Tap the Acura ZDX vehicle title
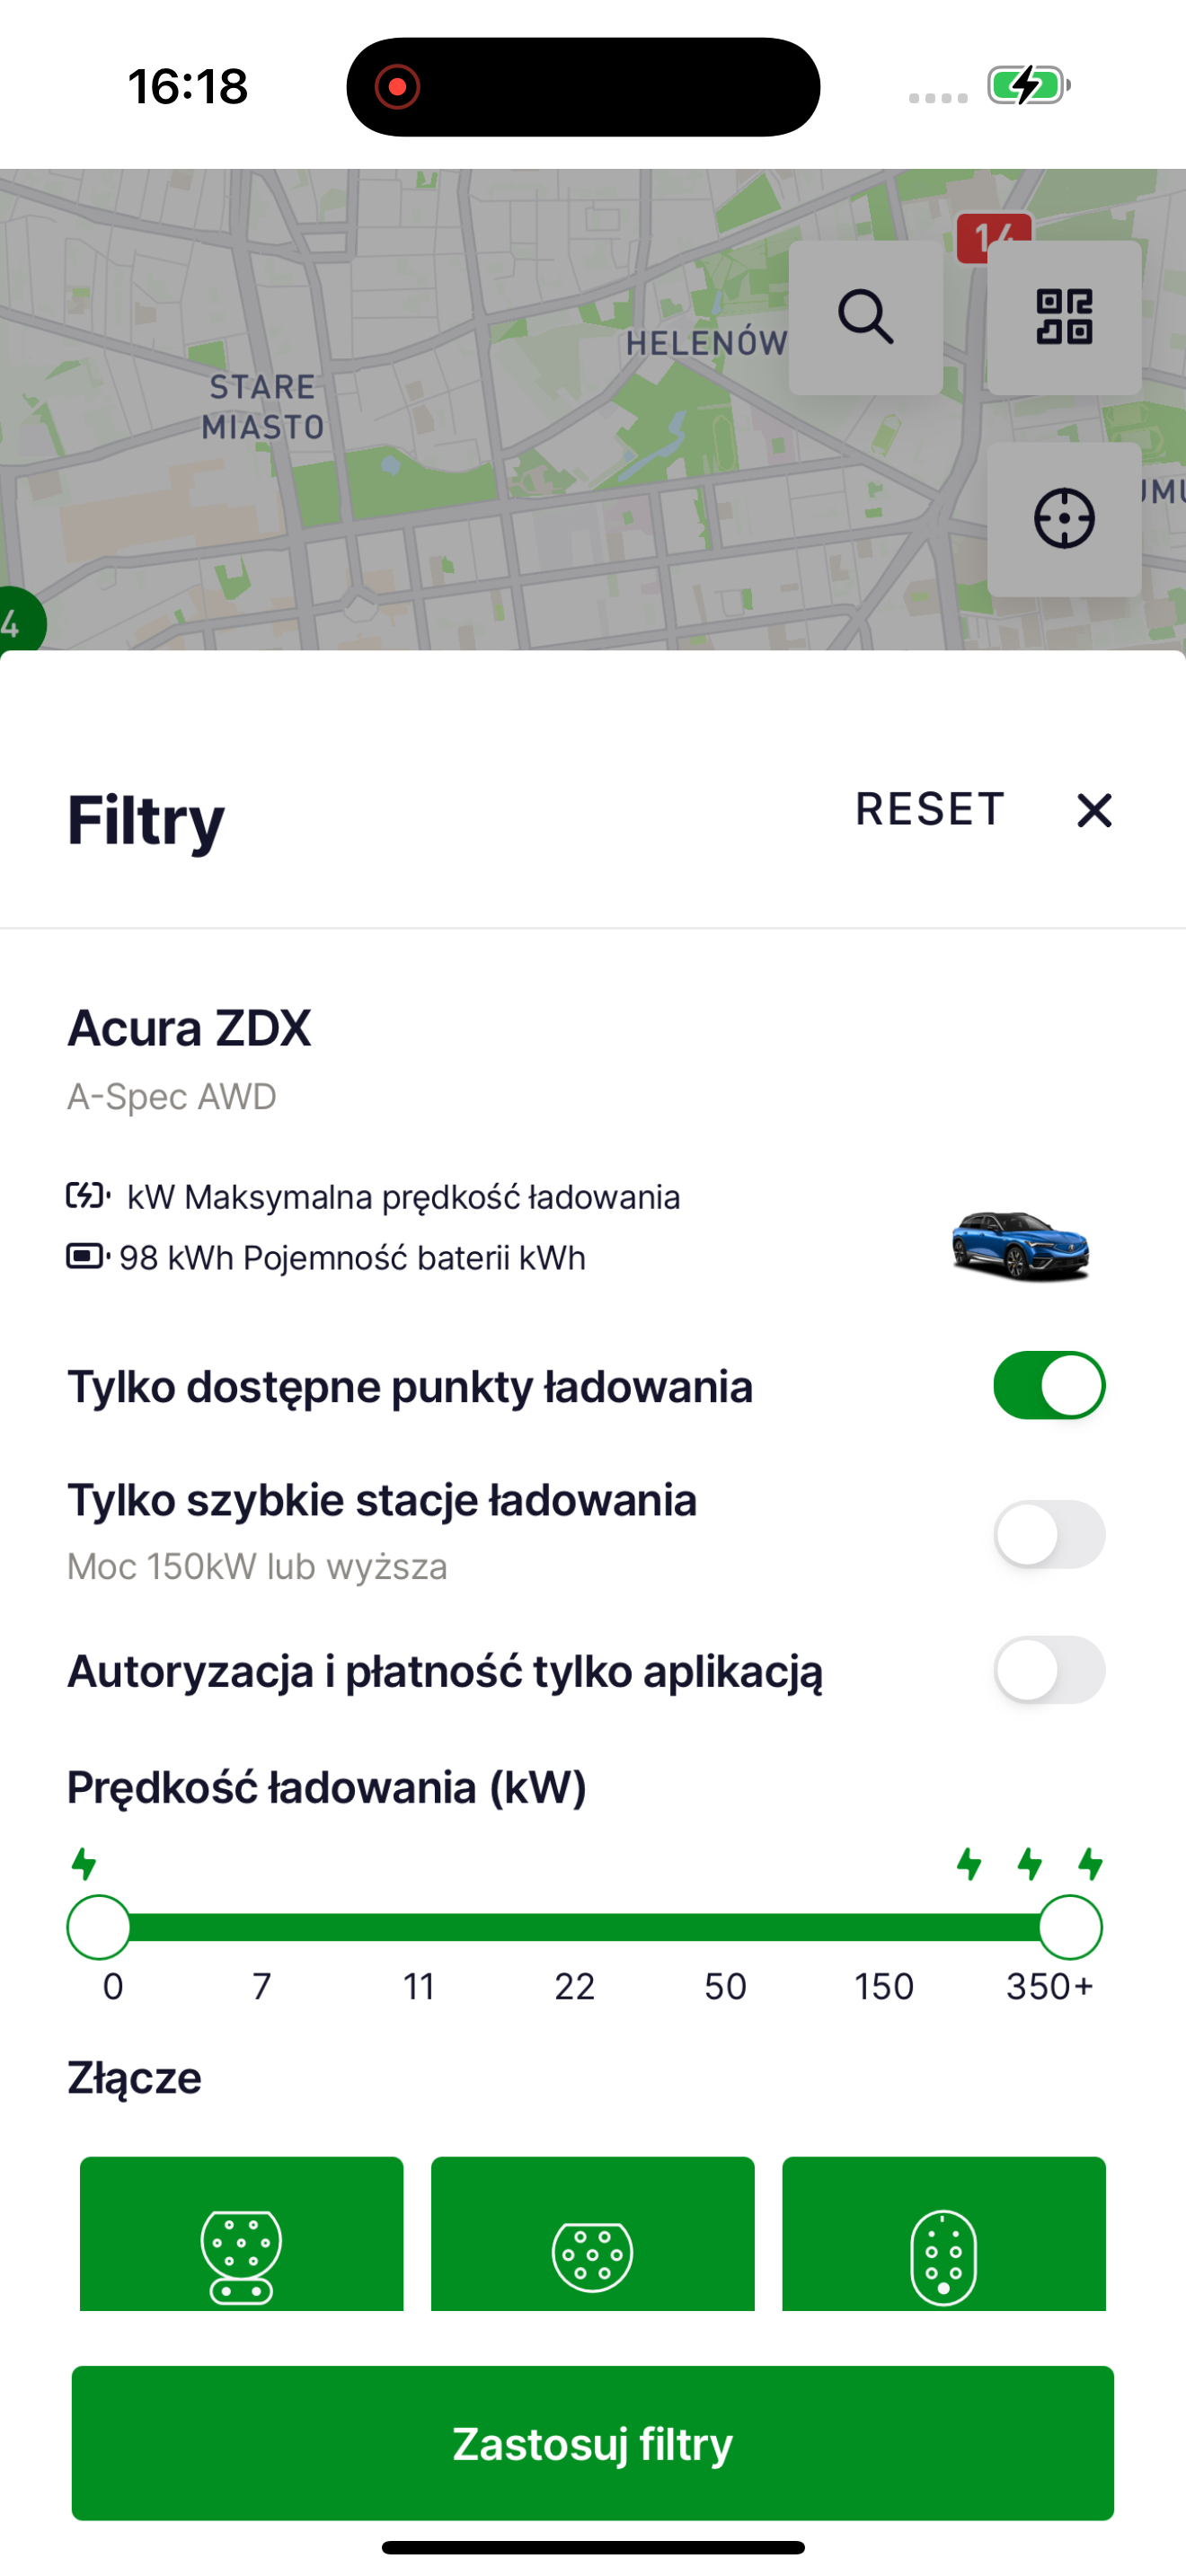The image size is (1186, 2576). click(189, 1028)
